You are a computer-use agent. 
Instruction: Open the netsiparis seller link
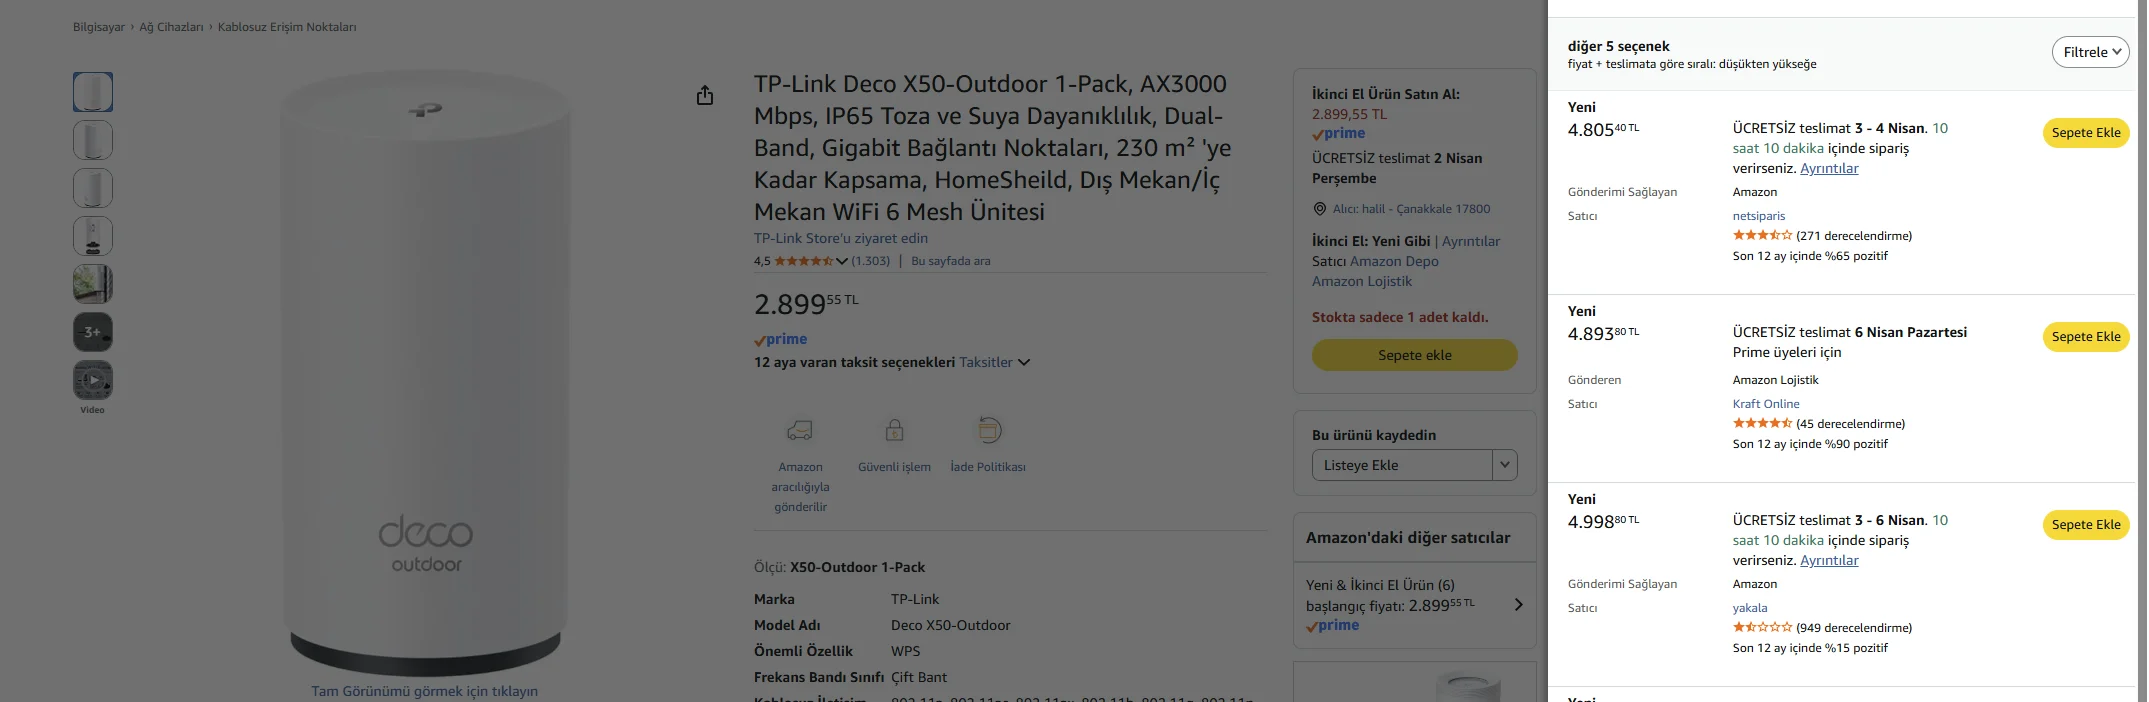pos(1758,216)
